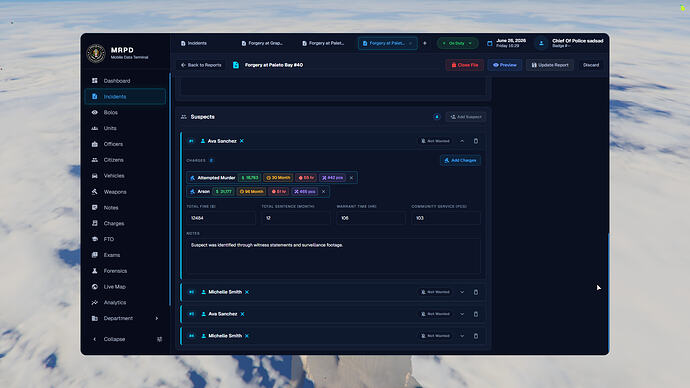Expand the first Michelle Smith suspect card
Screen dimensions: 690x388
462,292
